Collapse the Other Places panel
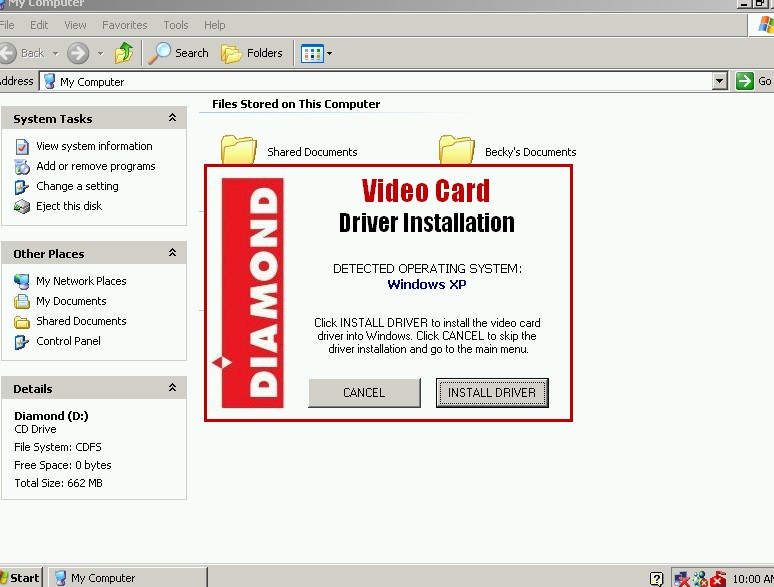The height and width of the screenshot is (587, 774). click(x=172, y=253)
